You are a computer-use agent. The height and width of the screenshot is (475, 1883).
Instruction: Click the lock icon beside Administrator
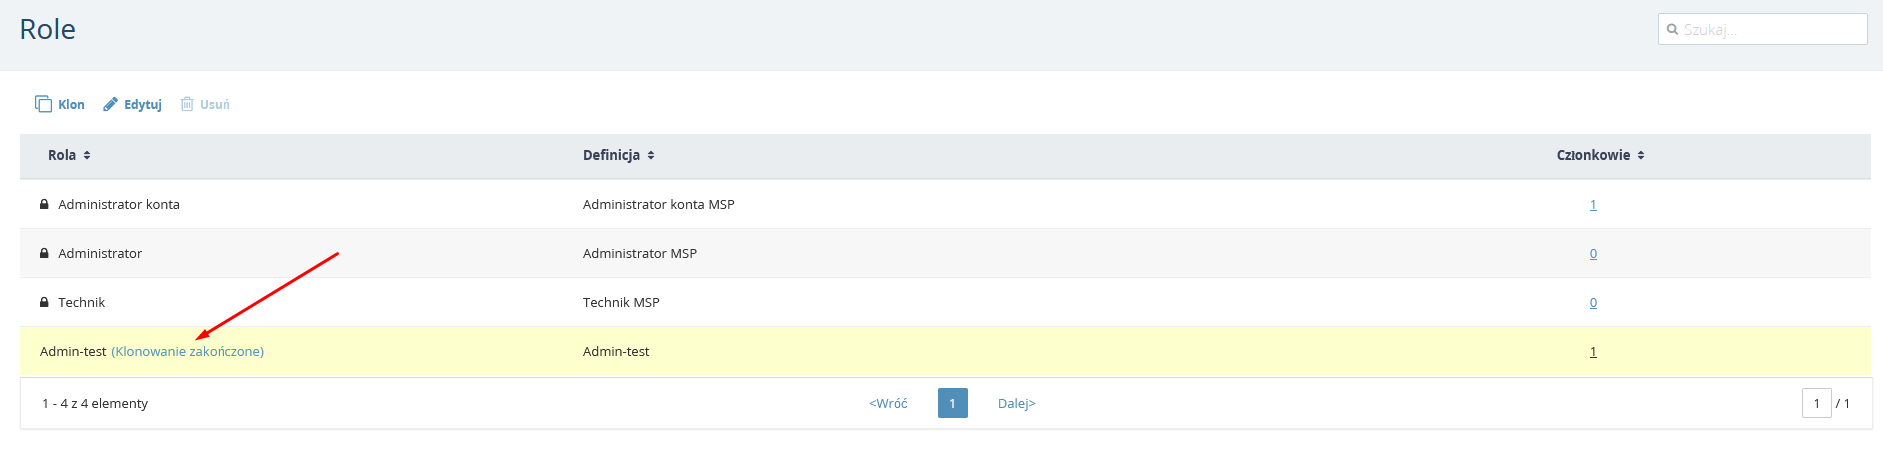[x=44, y=253]
